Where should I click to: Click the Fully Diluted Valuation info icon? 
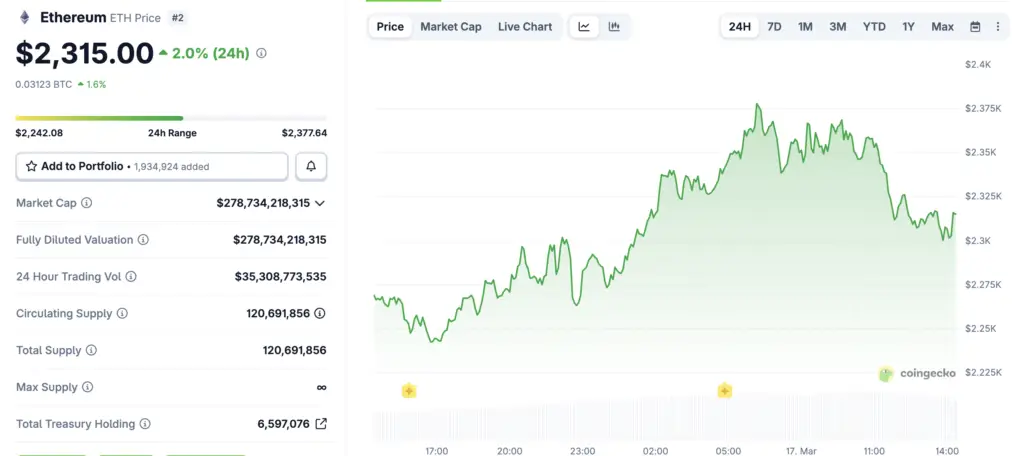coord(143,240)
